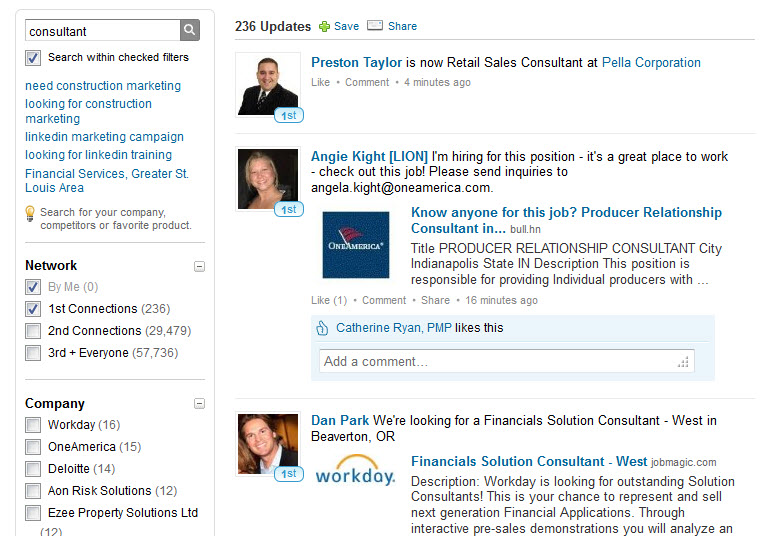Uncheck the 1st Connections filter

(x=33, y=309)
